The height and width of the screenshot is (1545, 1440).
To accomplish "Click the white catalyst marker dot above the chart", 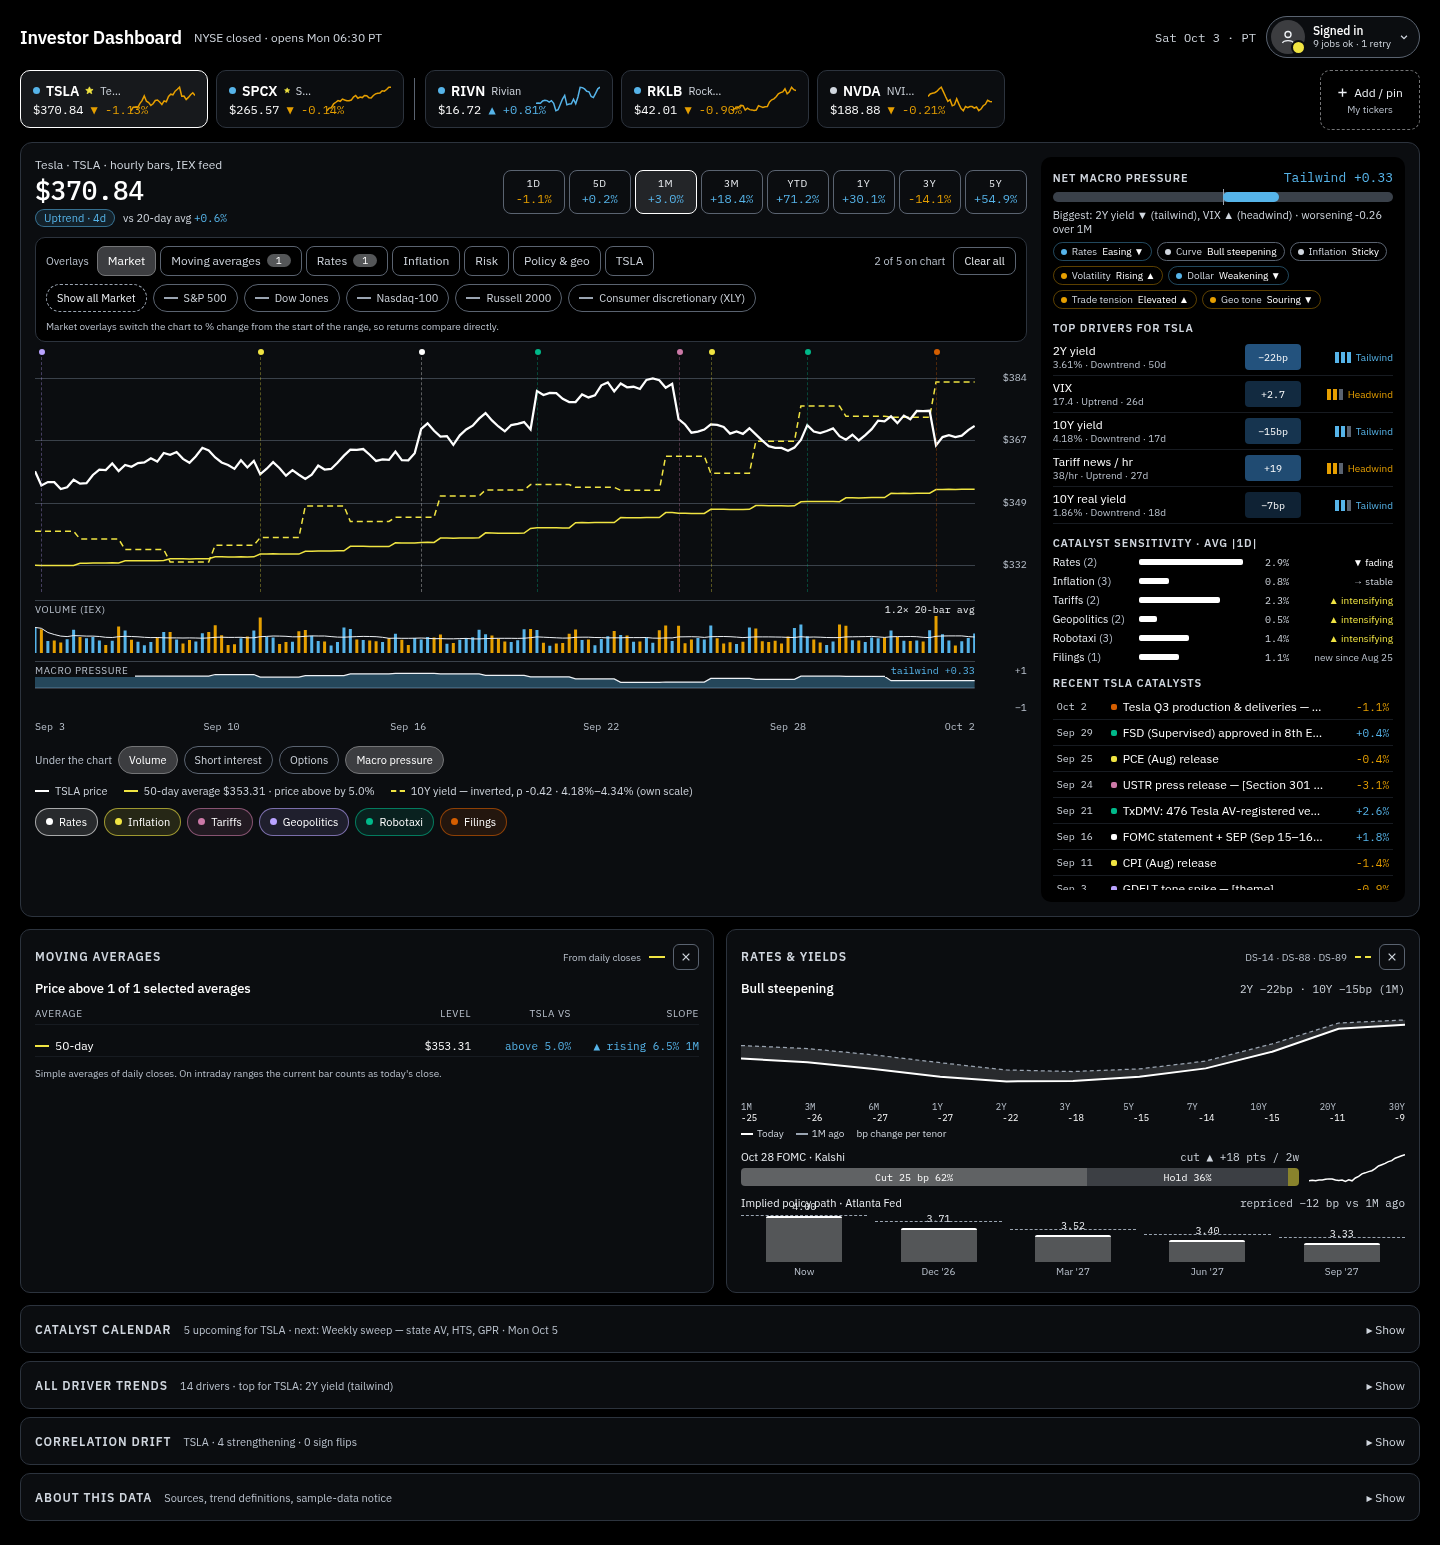I will [x=422, y=352].
